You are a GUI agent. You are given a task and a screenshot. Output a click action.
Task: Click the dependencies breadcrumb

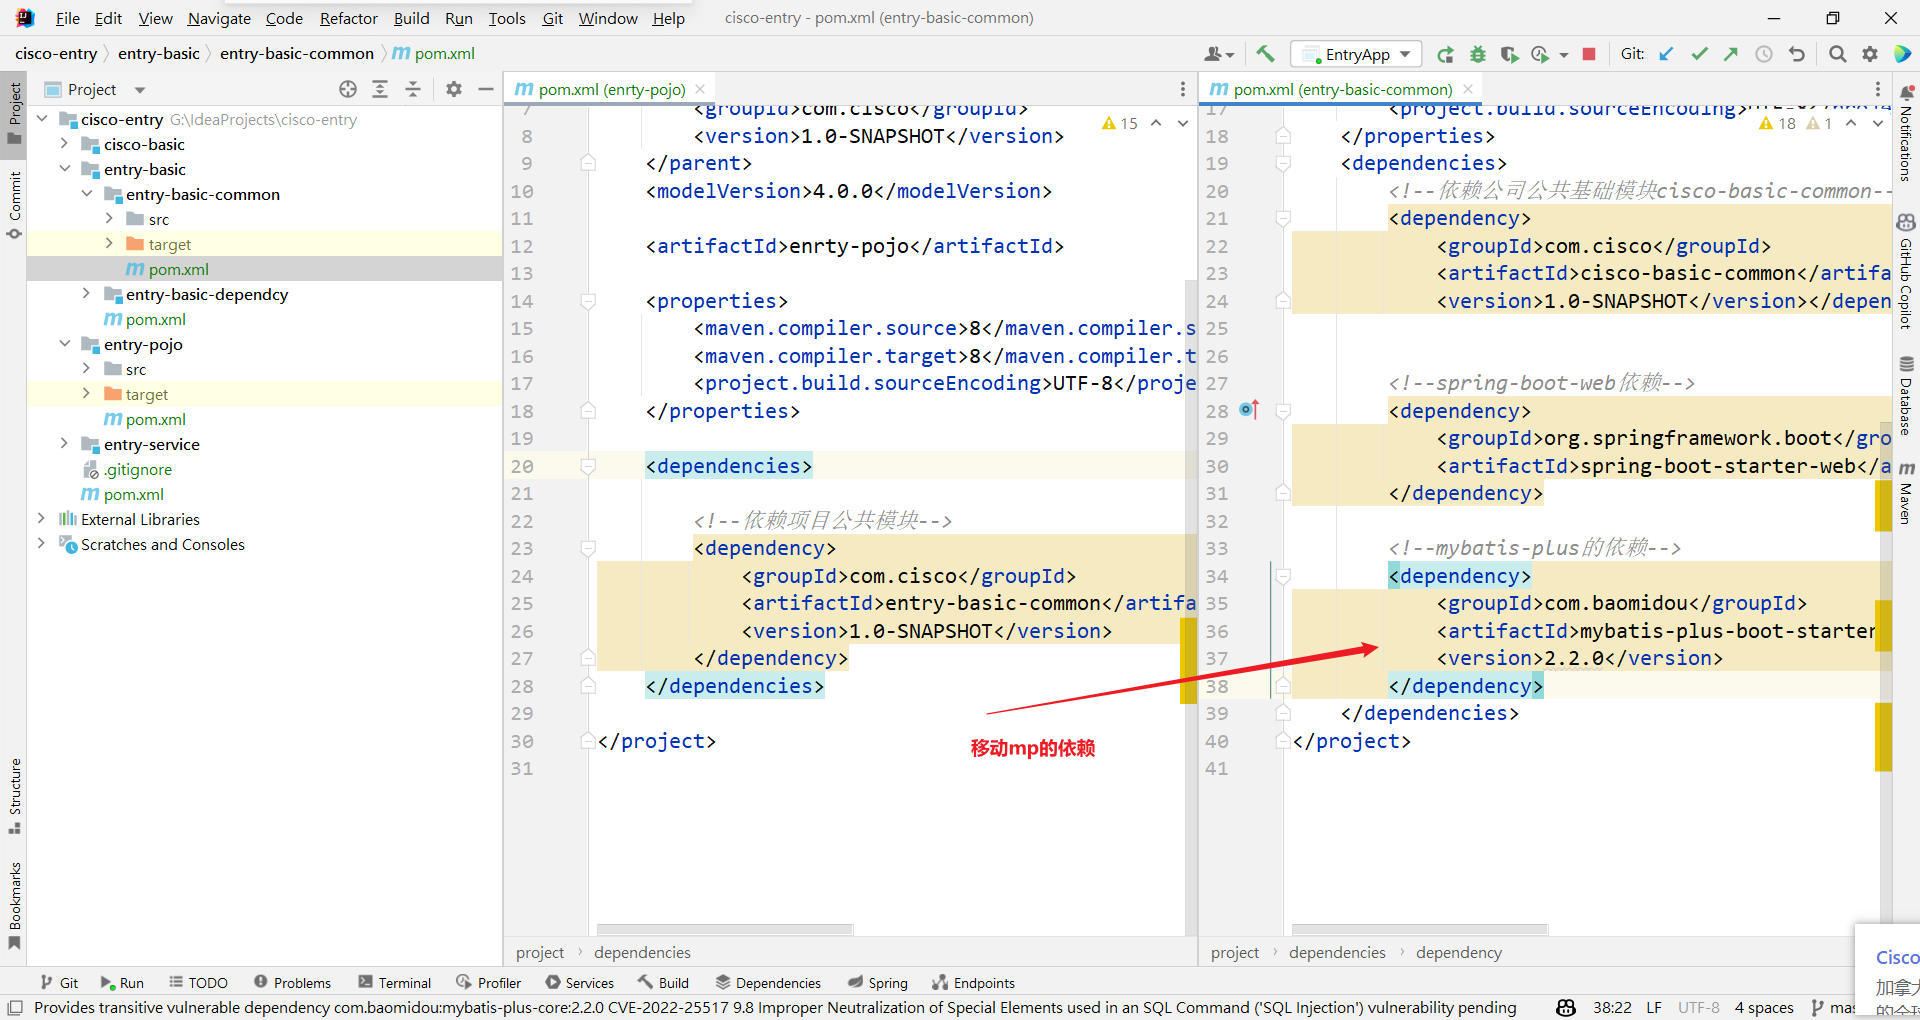coord(641,952)
